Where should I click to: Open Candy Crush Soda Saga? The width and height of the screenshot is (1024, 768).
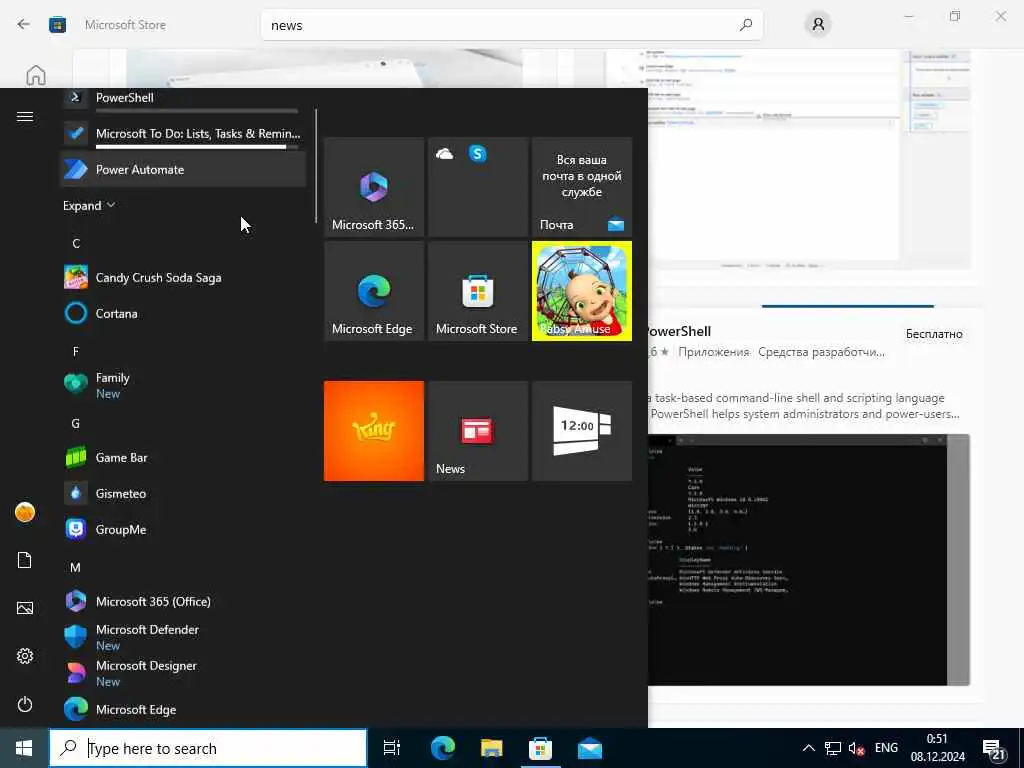coord(183,278)
